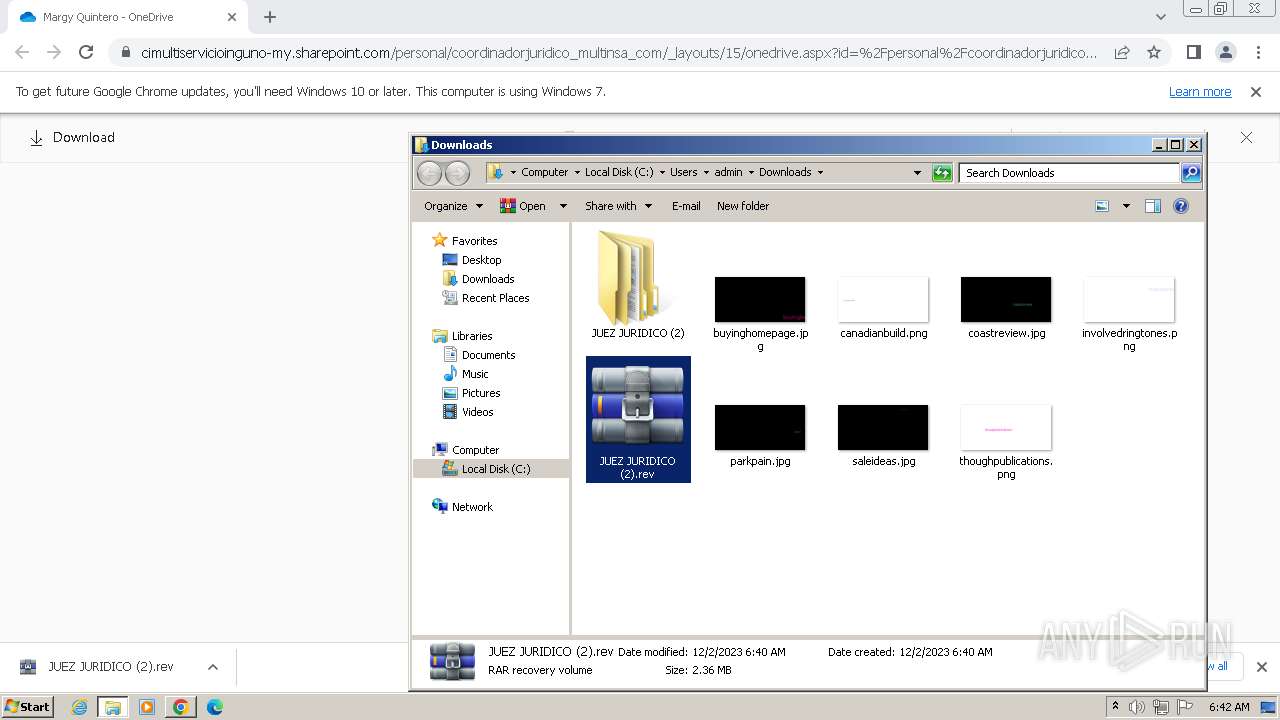
Task: Create a New folder
Action: [743, 206]
